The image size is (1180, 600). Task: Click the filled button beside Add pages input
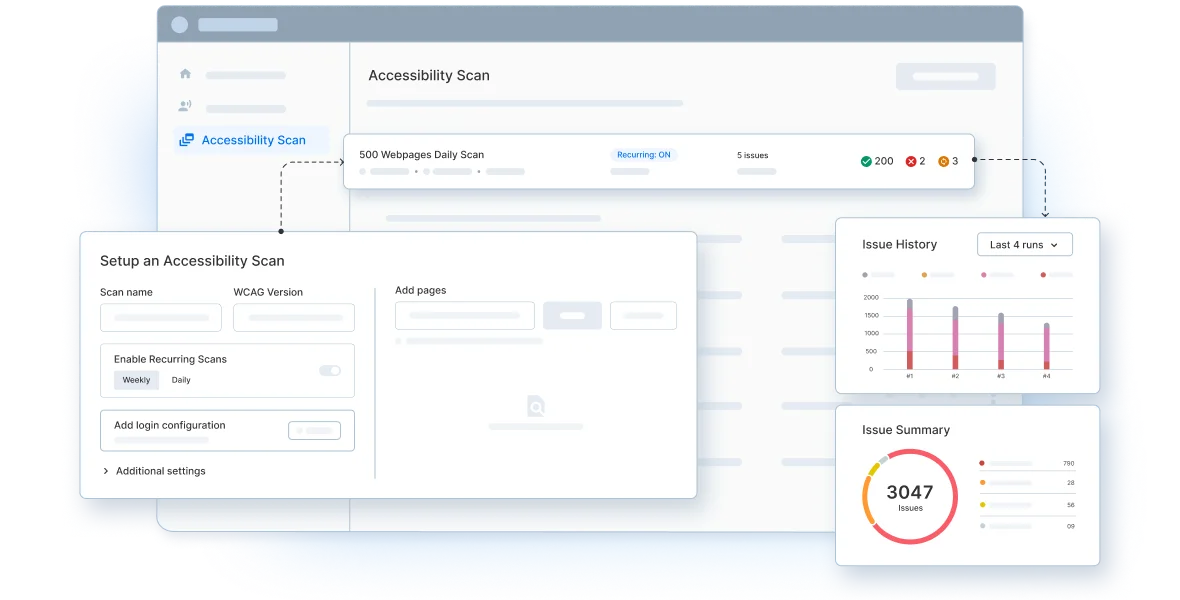[x=572, y=315]
